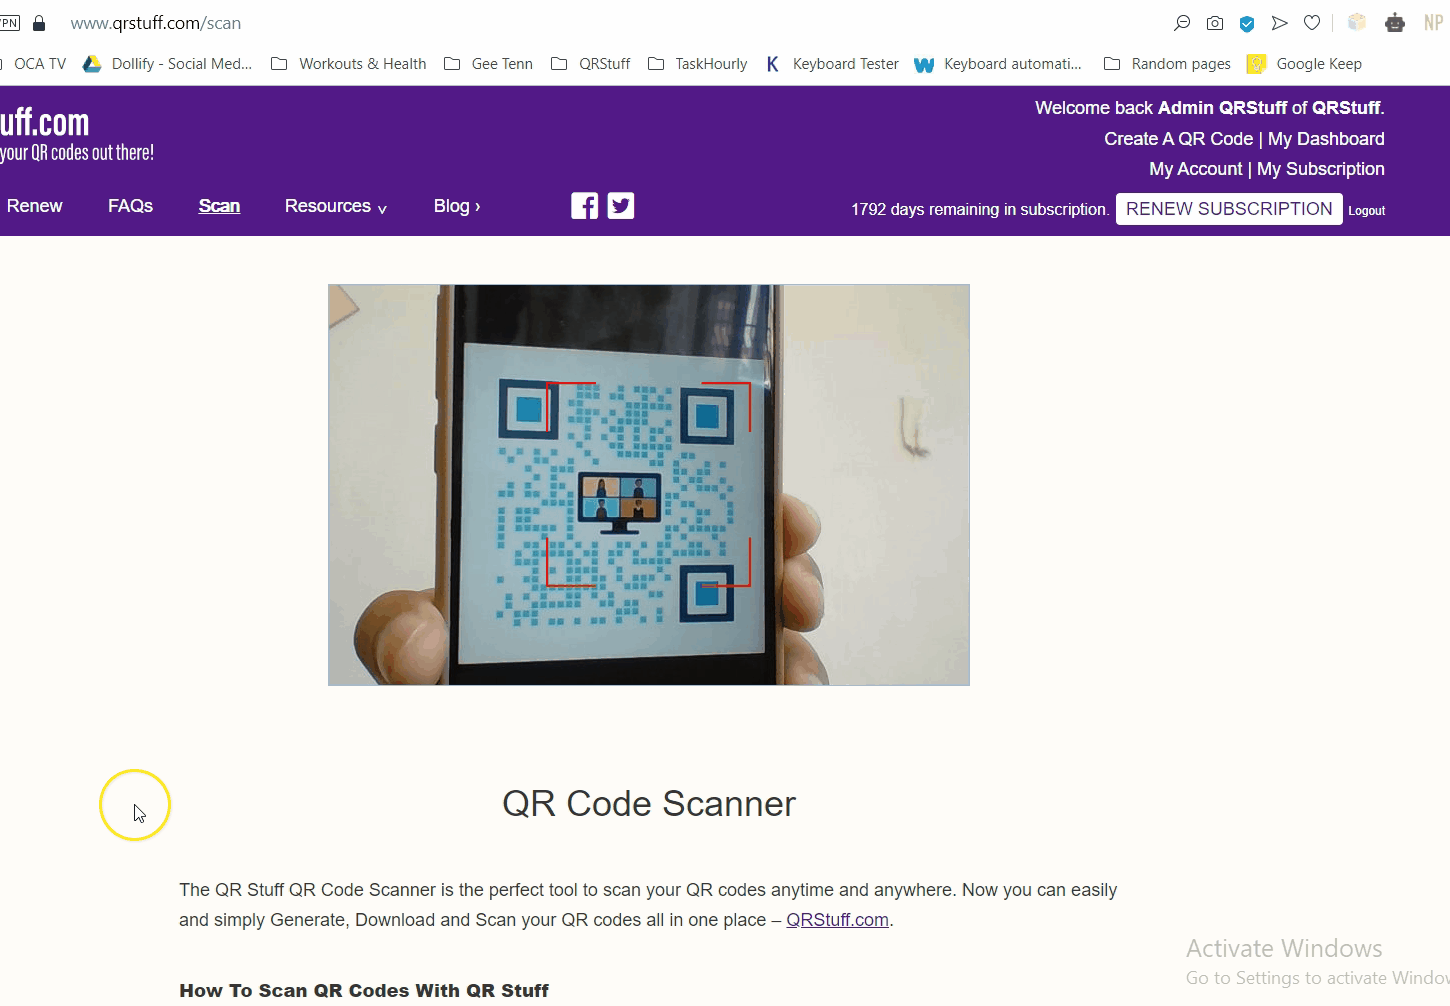Image resolution: width=1450 pixels, height=1006 pixels.
Task: Click the heart bookmark icon
Action: coord(1312,23)
